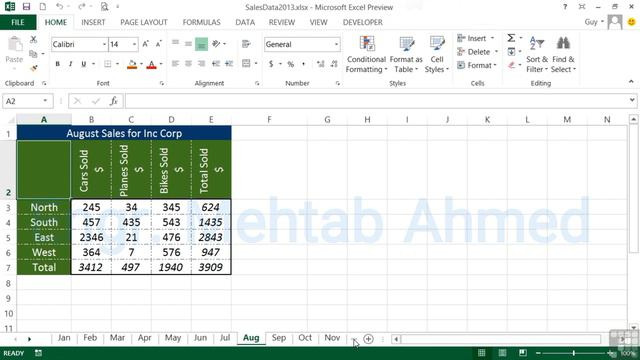This screenshot has height=360, width=640.
Task: Toggle Italic formatting
Action: [x=71, y=64]
